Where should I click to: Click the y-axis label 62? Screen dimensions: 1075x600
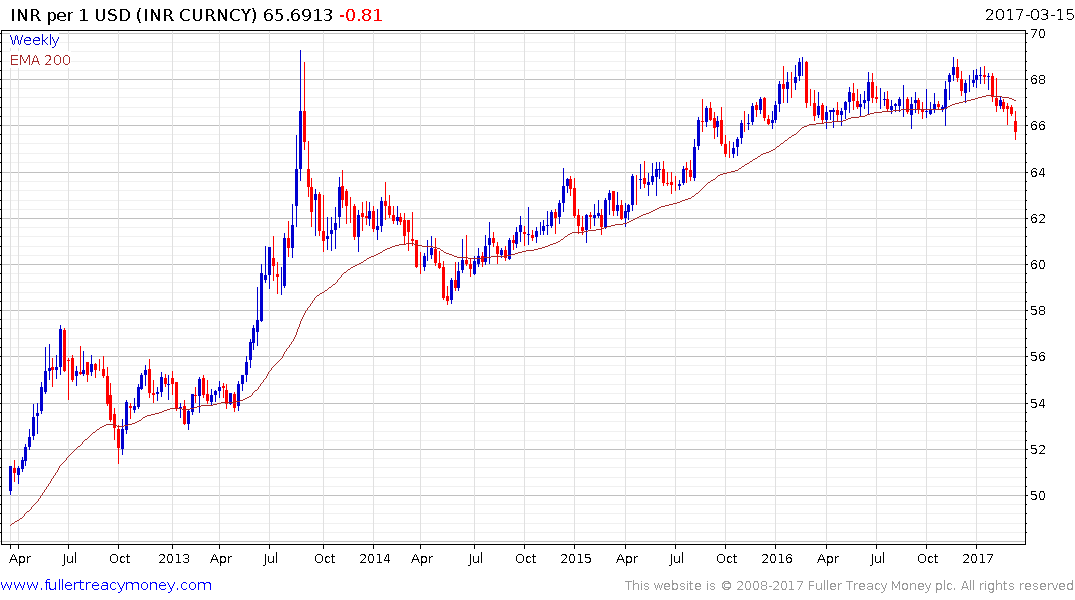coord(1037,218)
